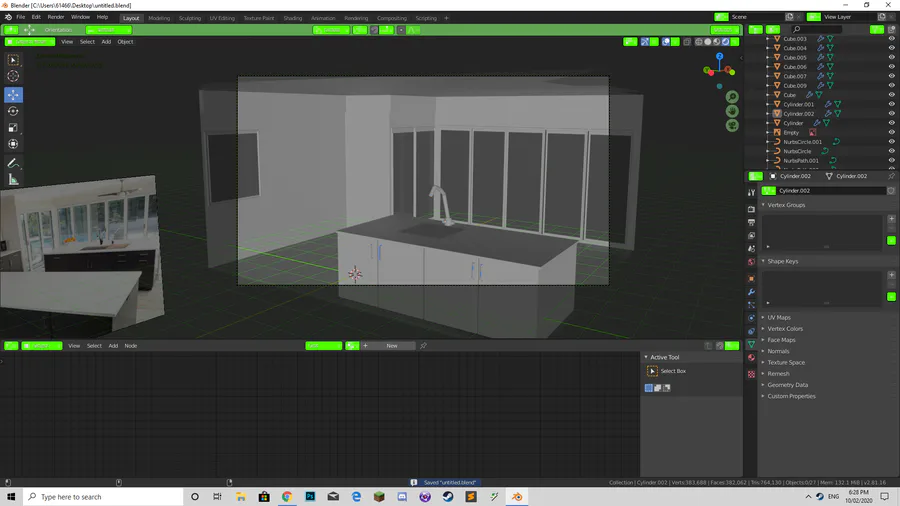The width and height of the screenshot is (900, 506).
Task: Add a new workspace tab
Action: click(447, 18)
